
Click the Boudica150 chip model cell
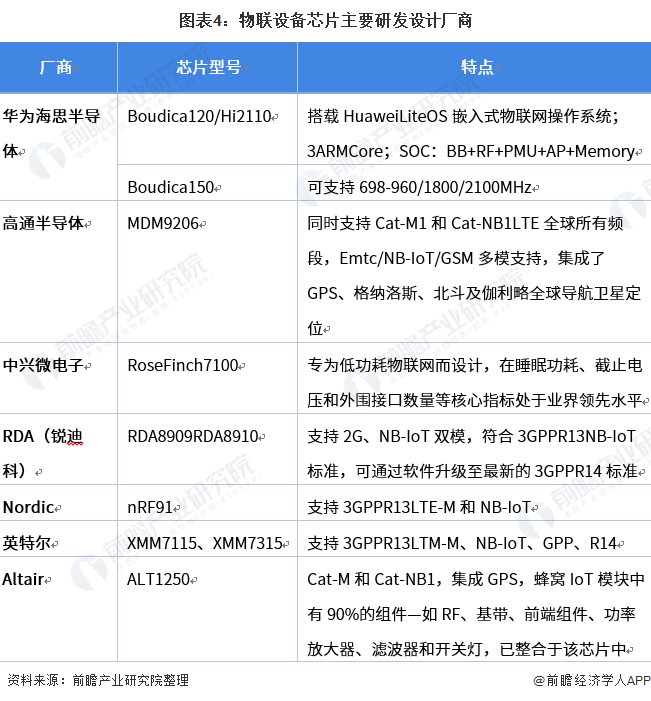pyautogui.click(x=207, y=183)
